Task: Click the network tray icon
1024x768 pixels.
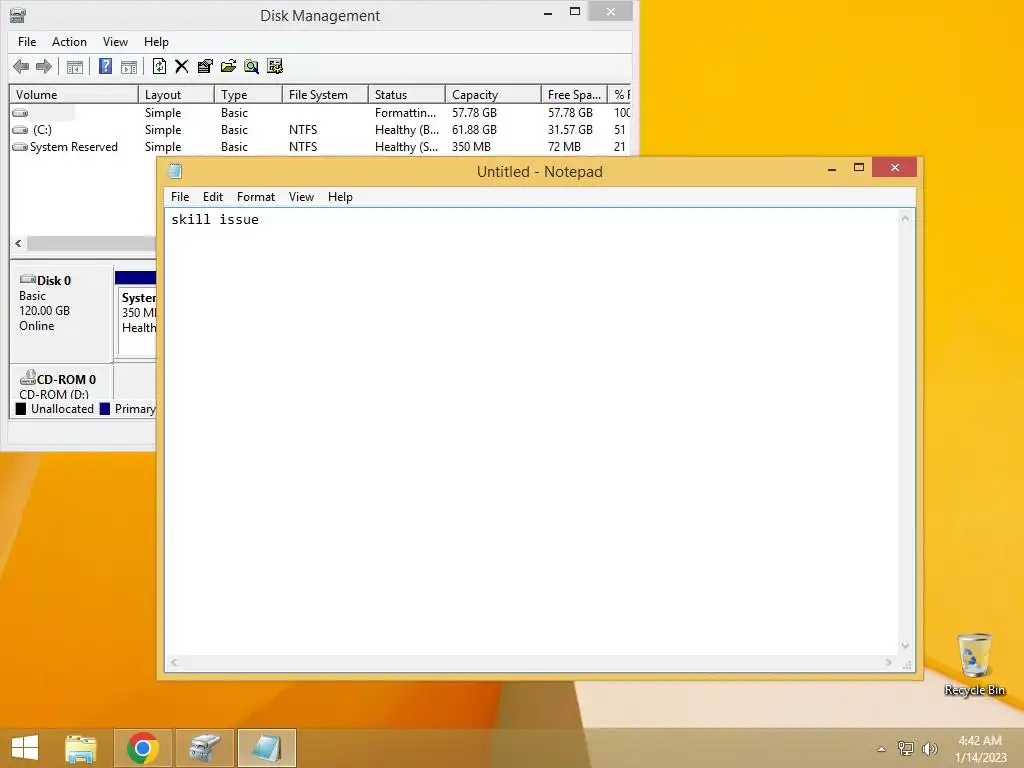Action: click(905, 748)
